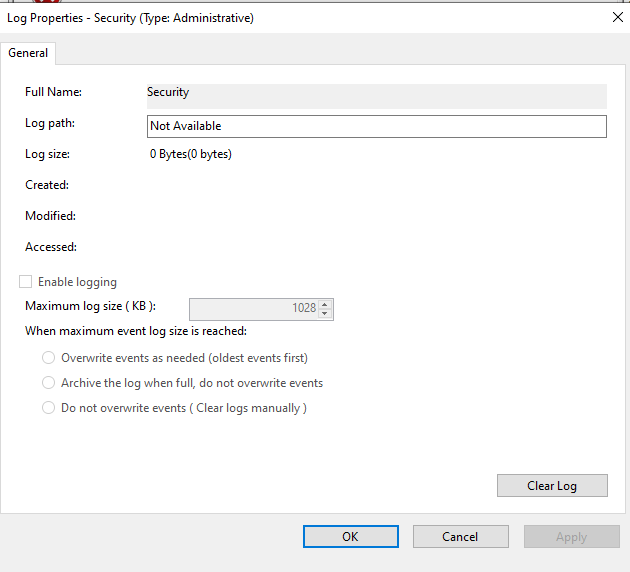Select Overwrite events as needed option
Screen dimensions: 630x572
coord(48,358)
